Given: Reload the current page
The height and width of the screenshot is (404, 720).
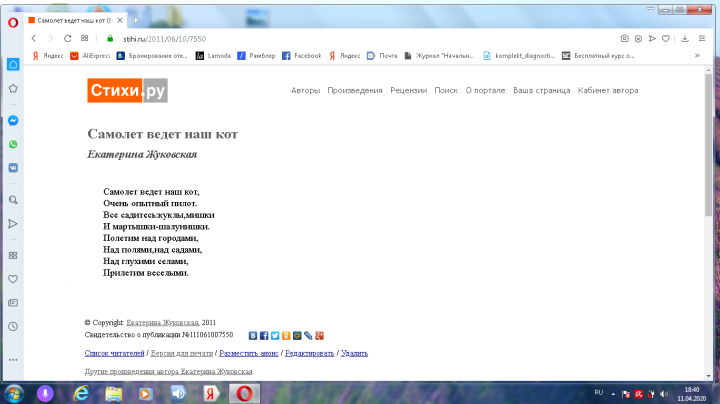Looking at the screenshot, I should point(68,39).
